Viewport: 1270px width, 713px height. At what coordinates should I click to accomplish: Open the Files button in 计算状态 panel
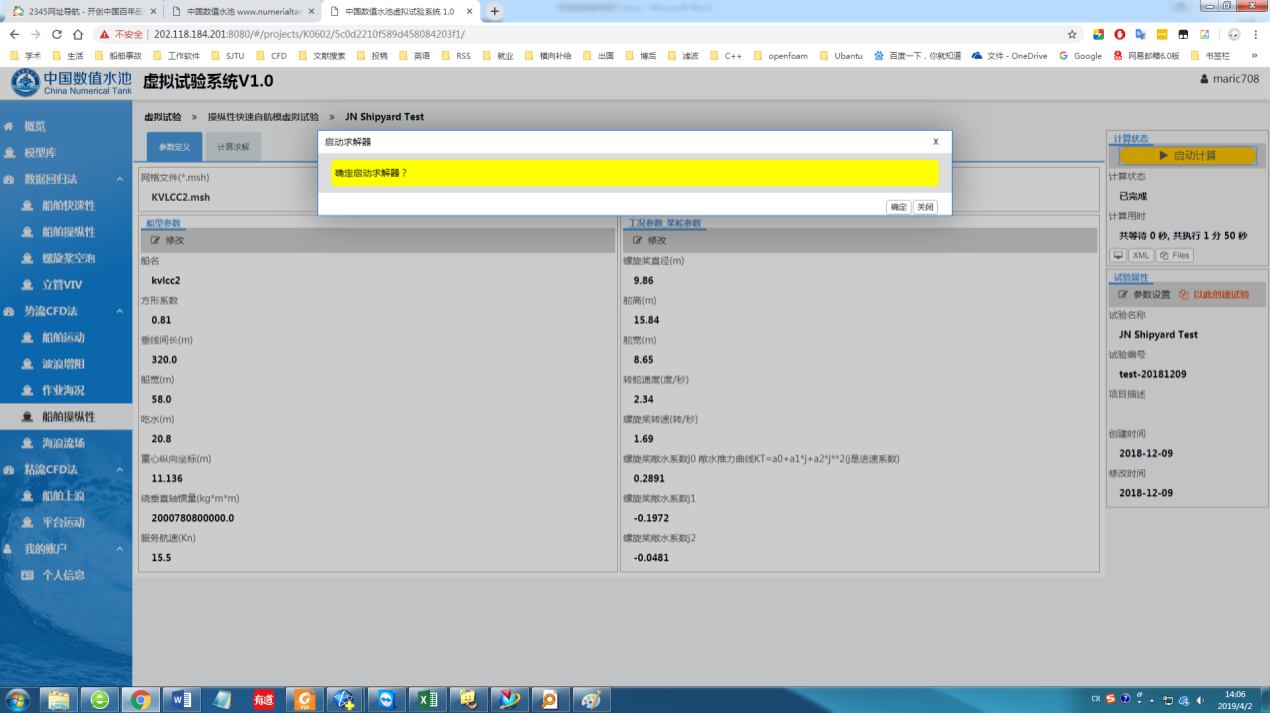pyautogui.click(x=1175, y=255)
